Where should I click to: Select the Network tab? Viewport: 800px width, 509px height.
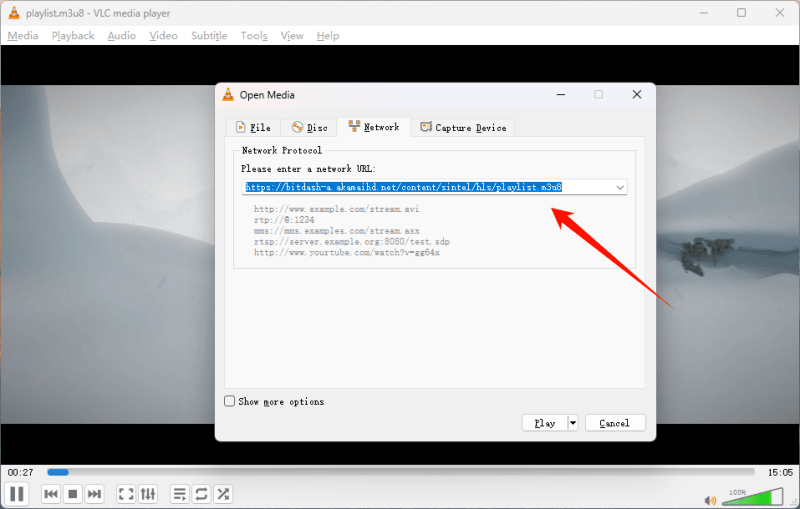[373, 127]
